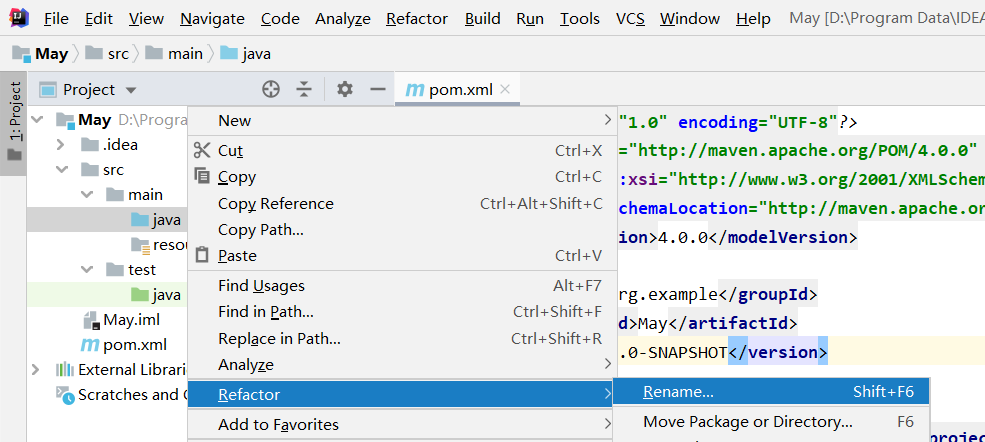Select May.iml file in project tree
Image resolution: width=985 pixels, height=442 pixels.
pyautogui.click(x=131, y=320)
